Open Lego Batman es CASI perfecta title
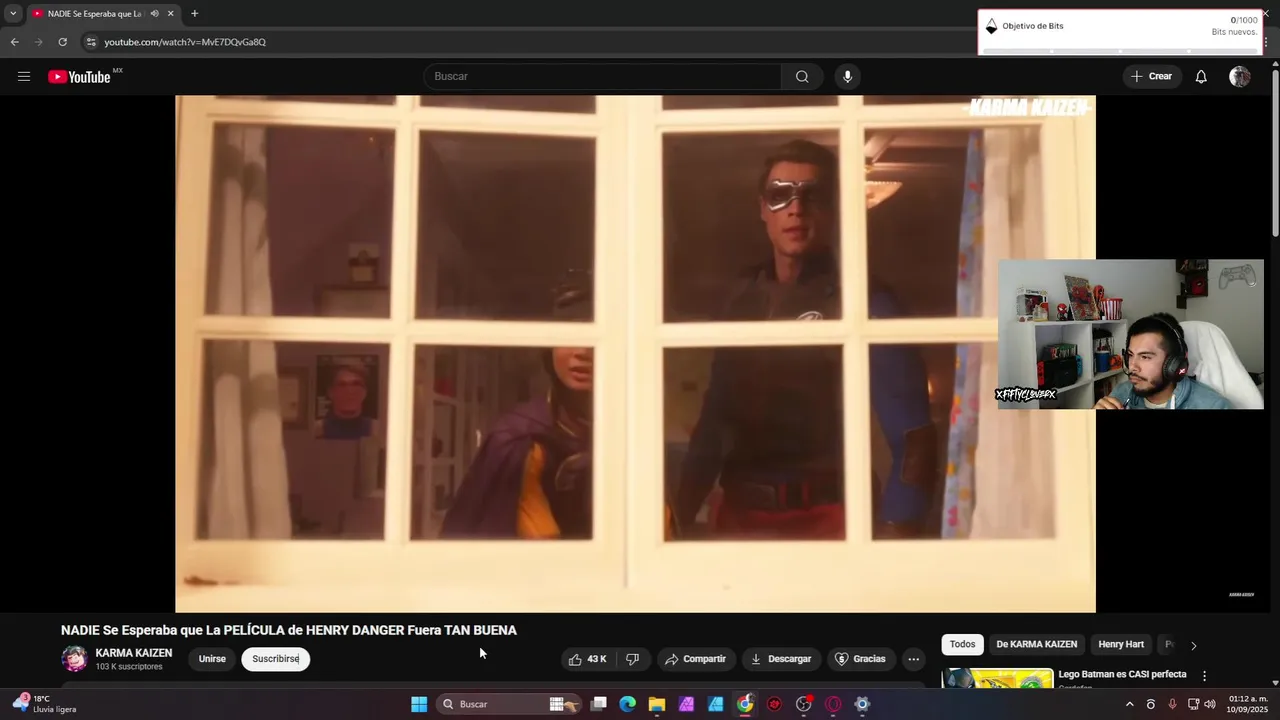 point(1122,675)
